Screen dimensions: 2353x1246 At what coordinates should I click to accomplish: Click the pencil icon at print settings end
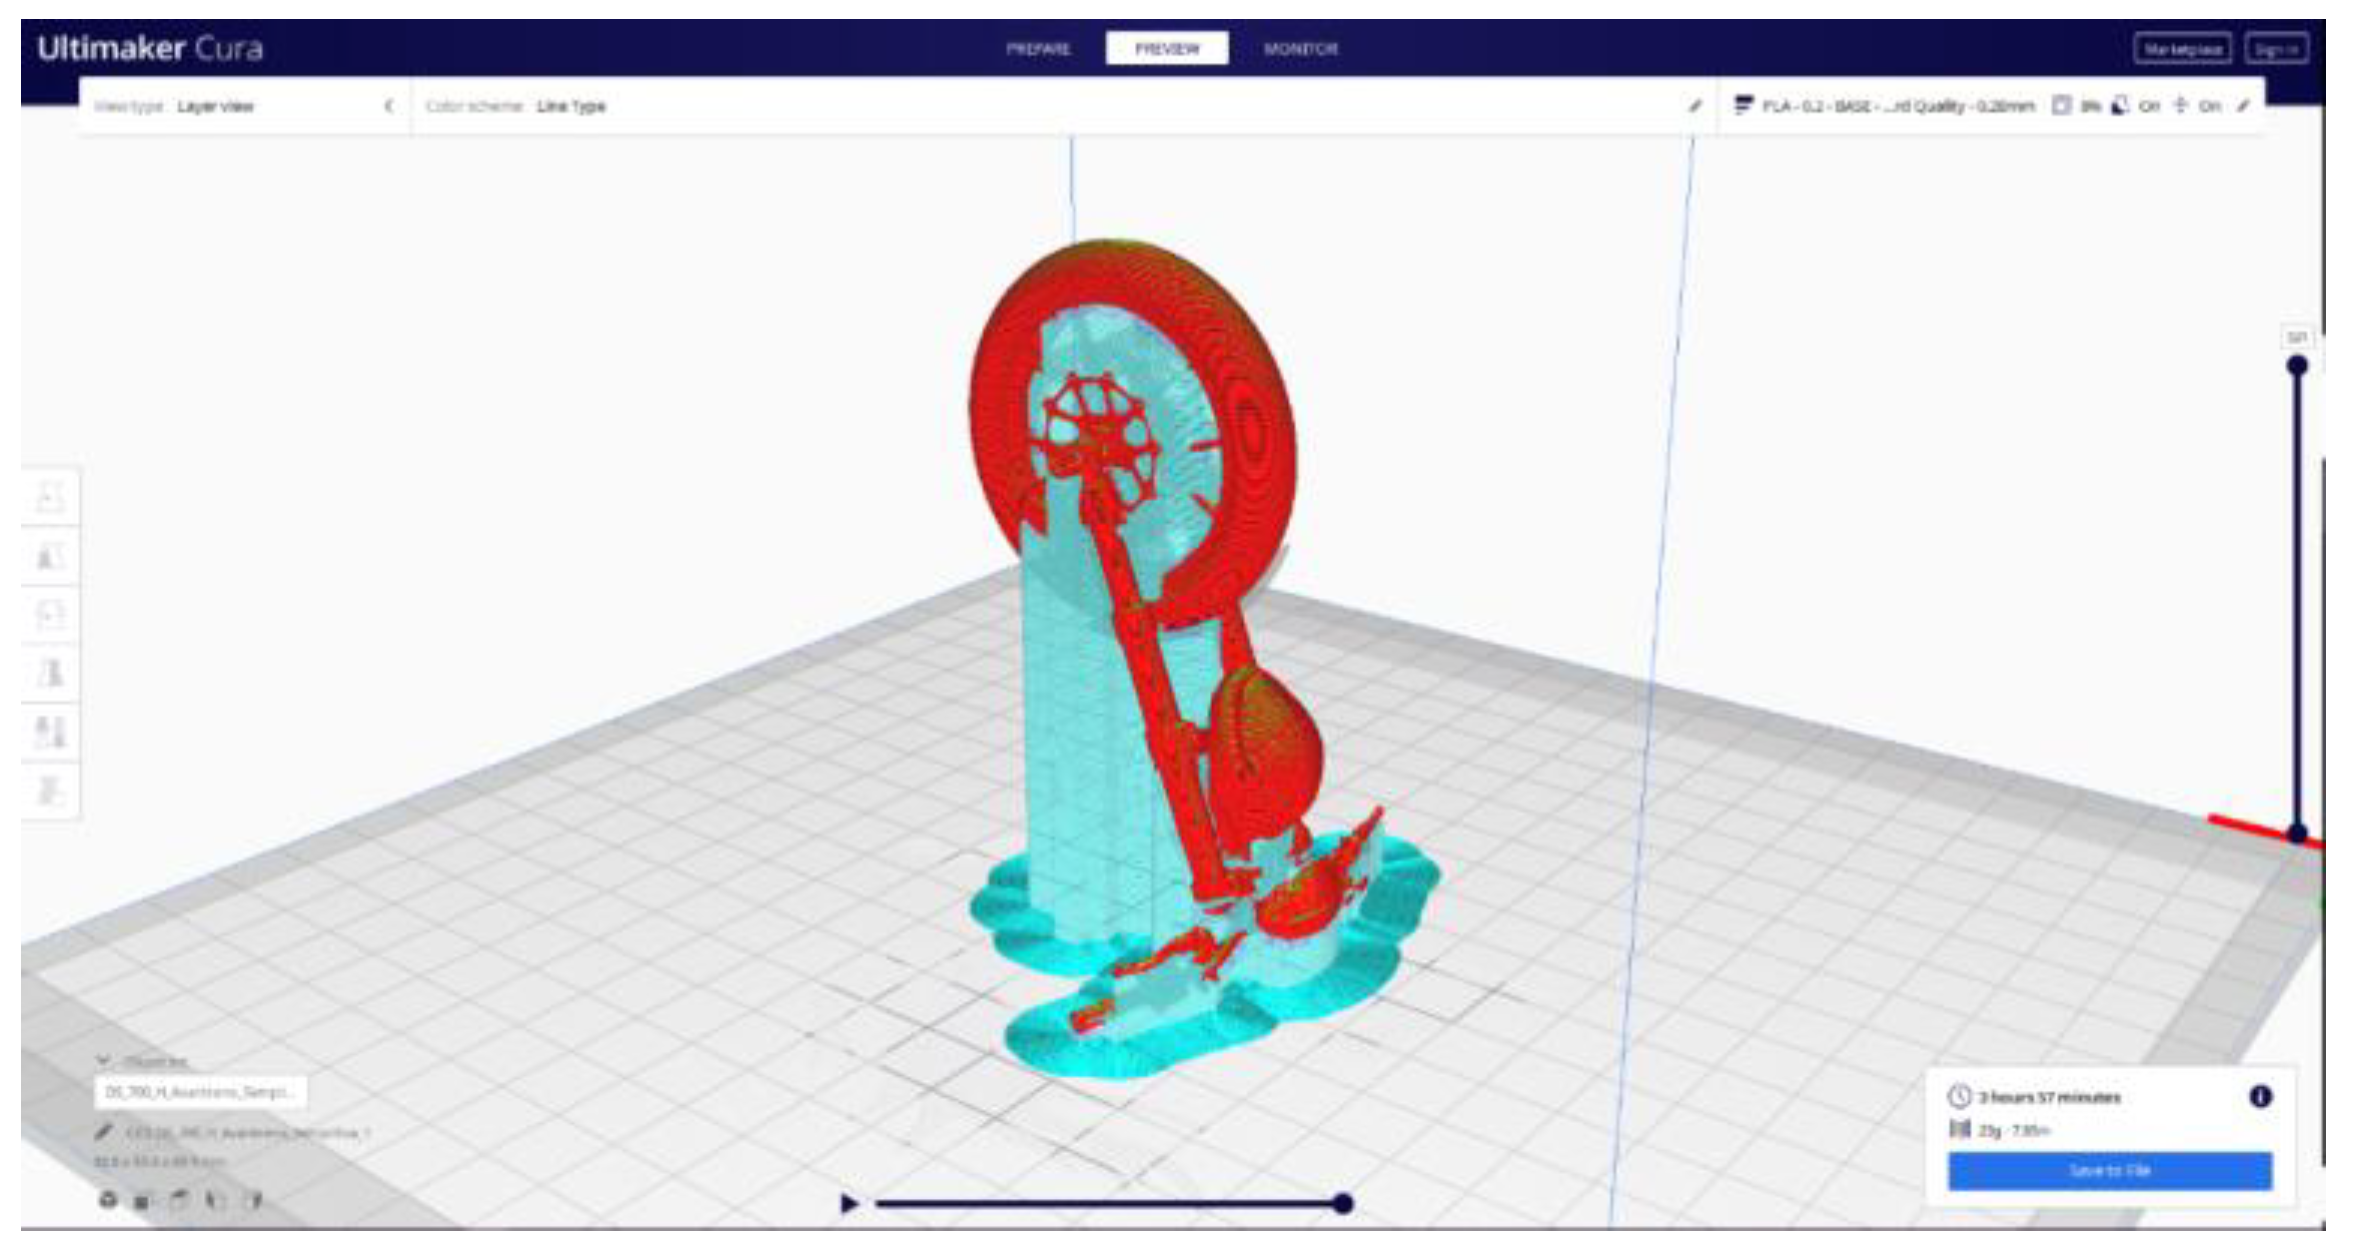[2243, 105]
